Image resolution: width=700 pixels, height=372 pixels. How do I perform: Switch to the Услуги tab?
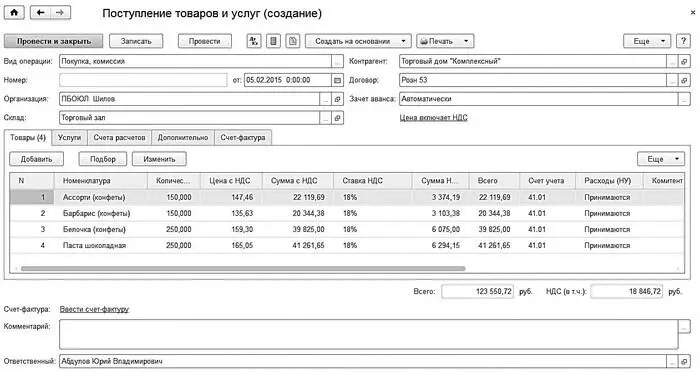click(x=70, y=138)
